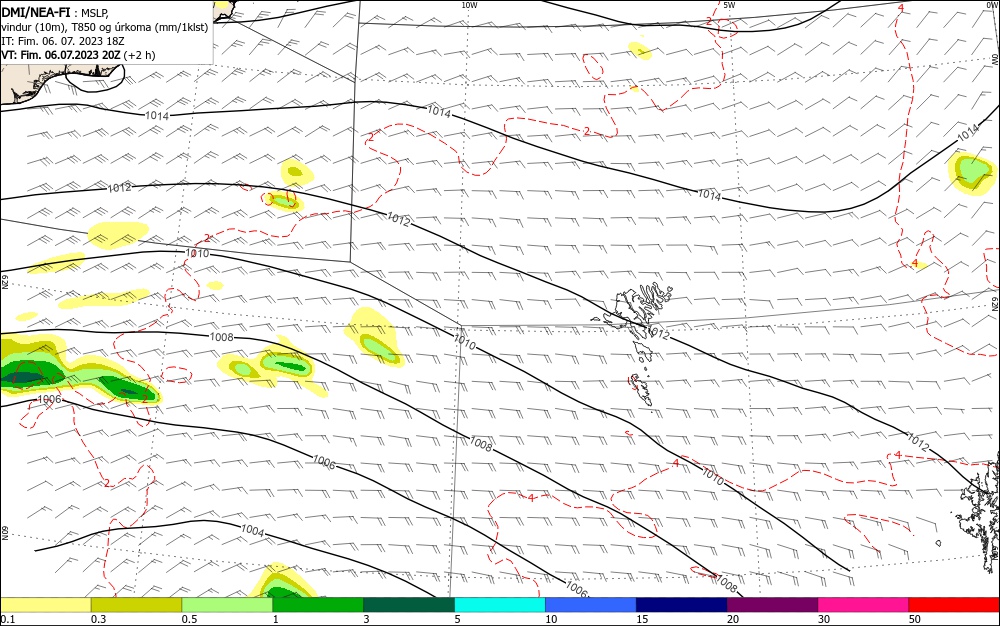Click the 0.1 legend value
1000x626 pixels.
pos(8,619)
